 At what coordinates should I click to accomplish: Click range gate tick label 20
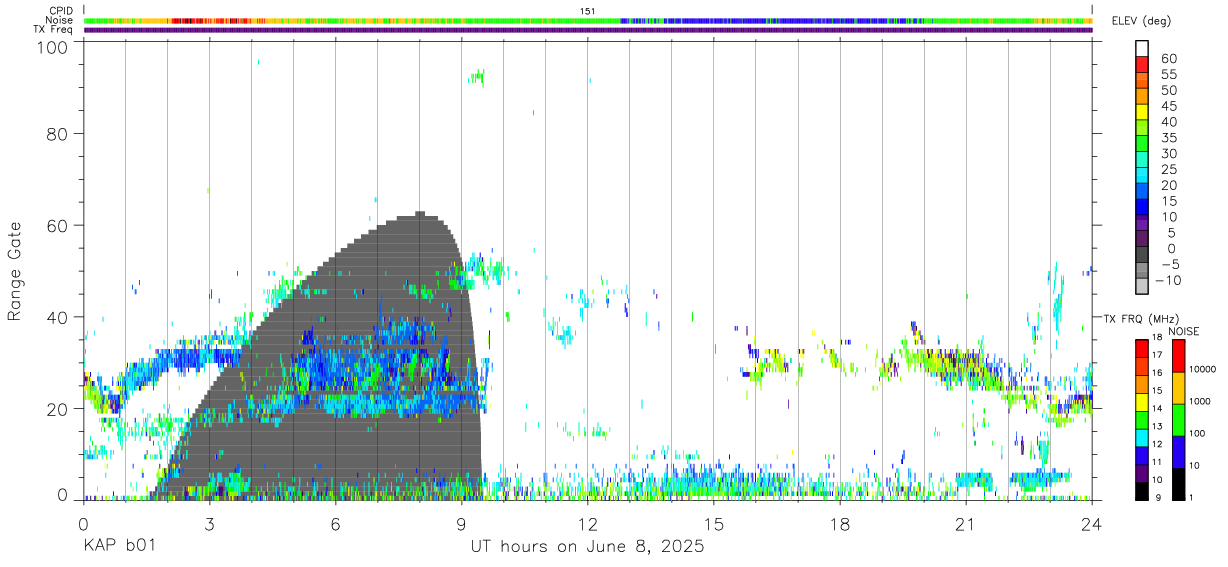[58, 409]
